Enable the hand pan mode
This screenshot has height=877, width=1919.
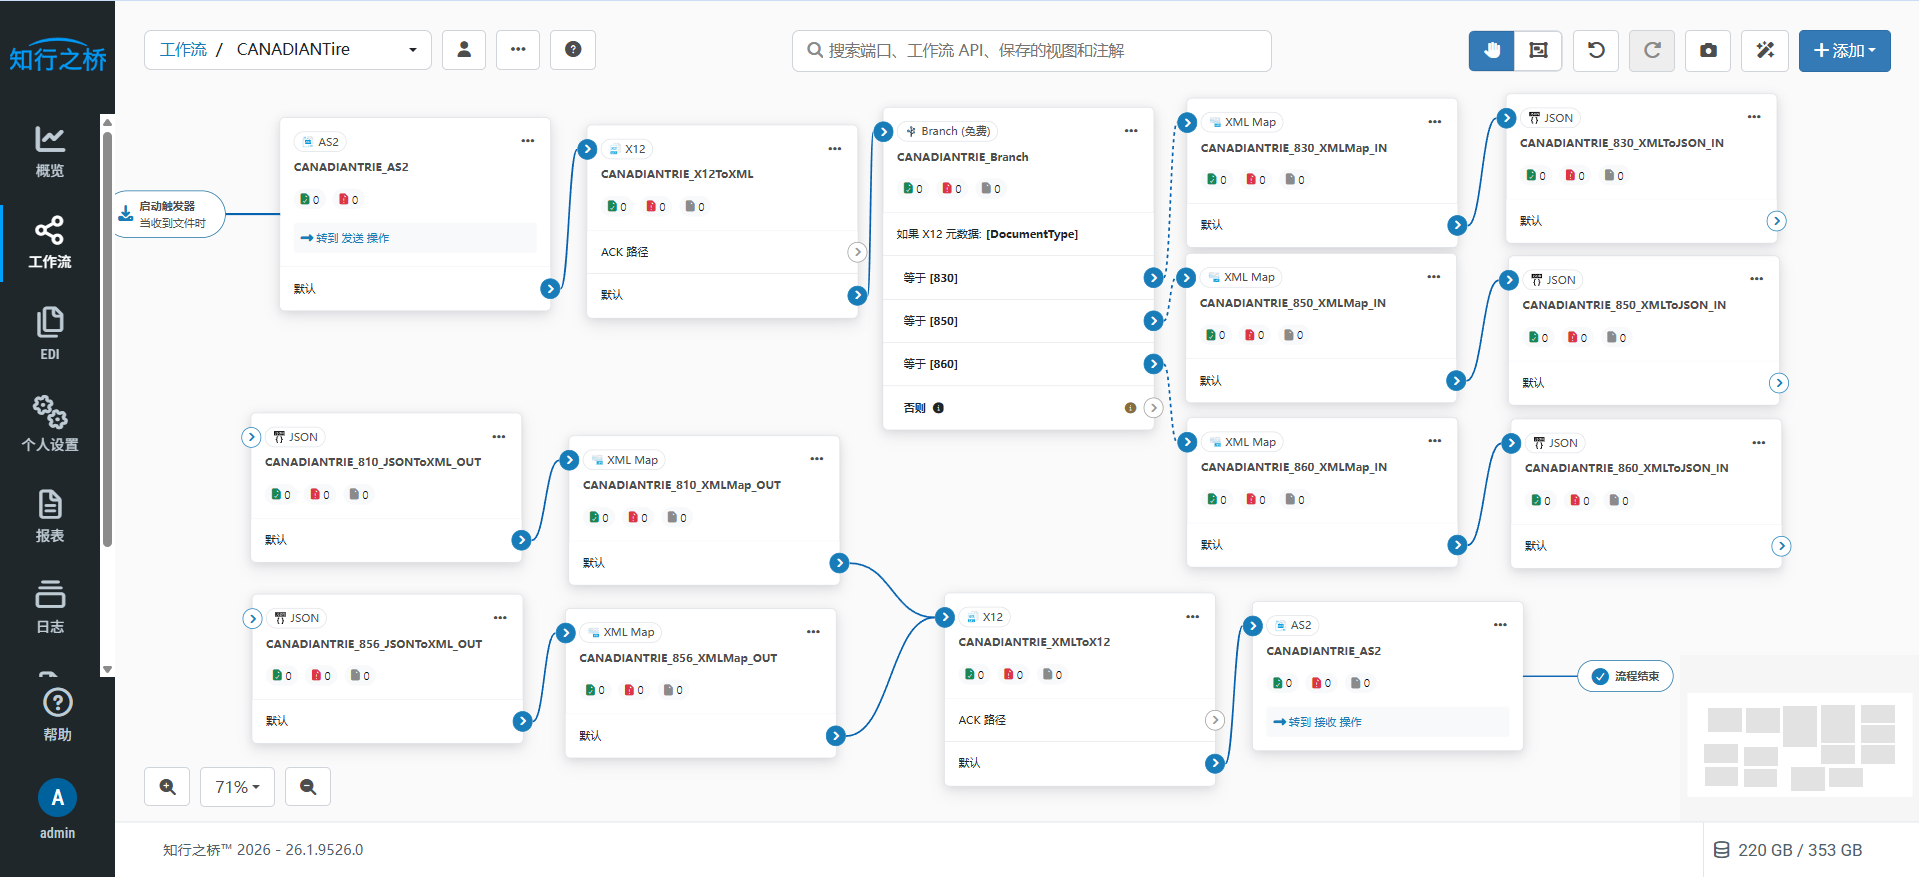(x=1491, y=50)
